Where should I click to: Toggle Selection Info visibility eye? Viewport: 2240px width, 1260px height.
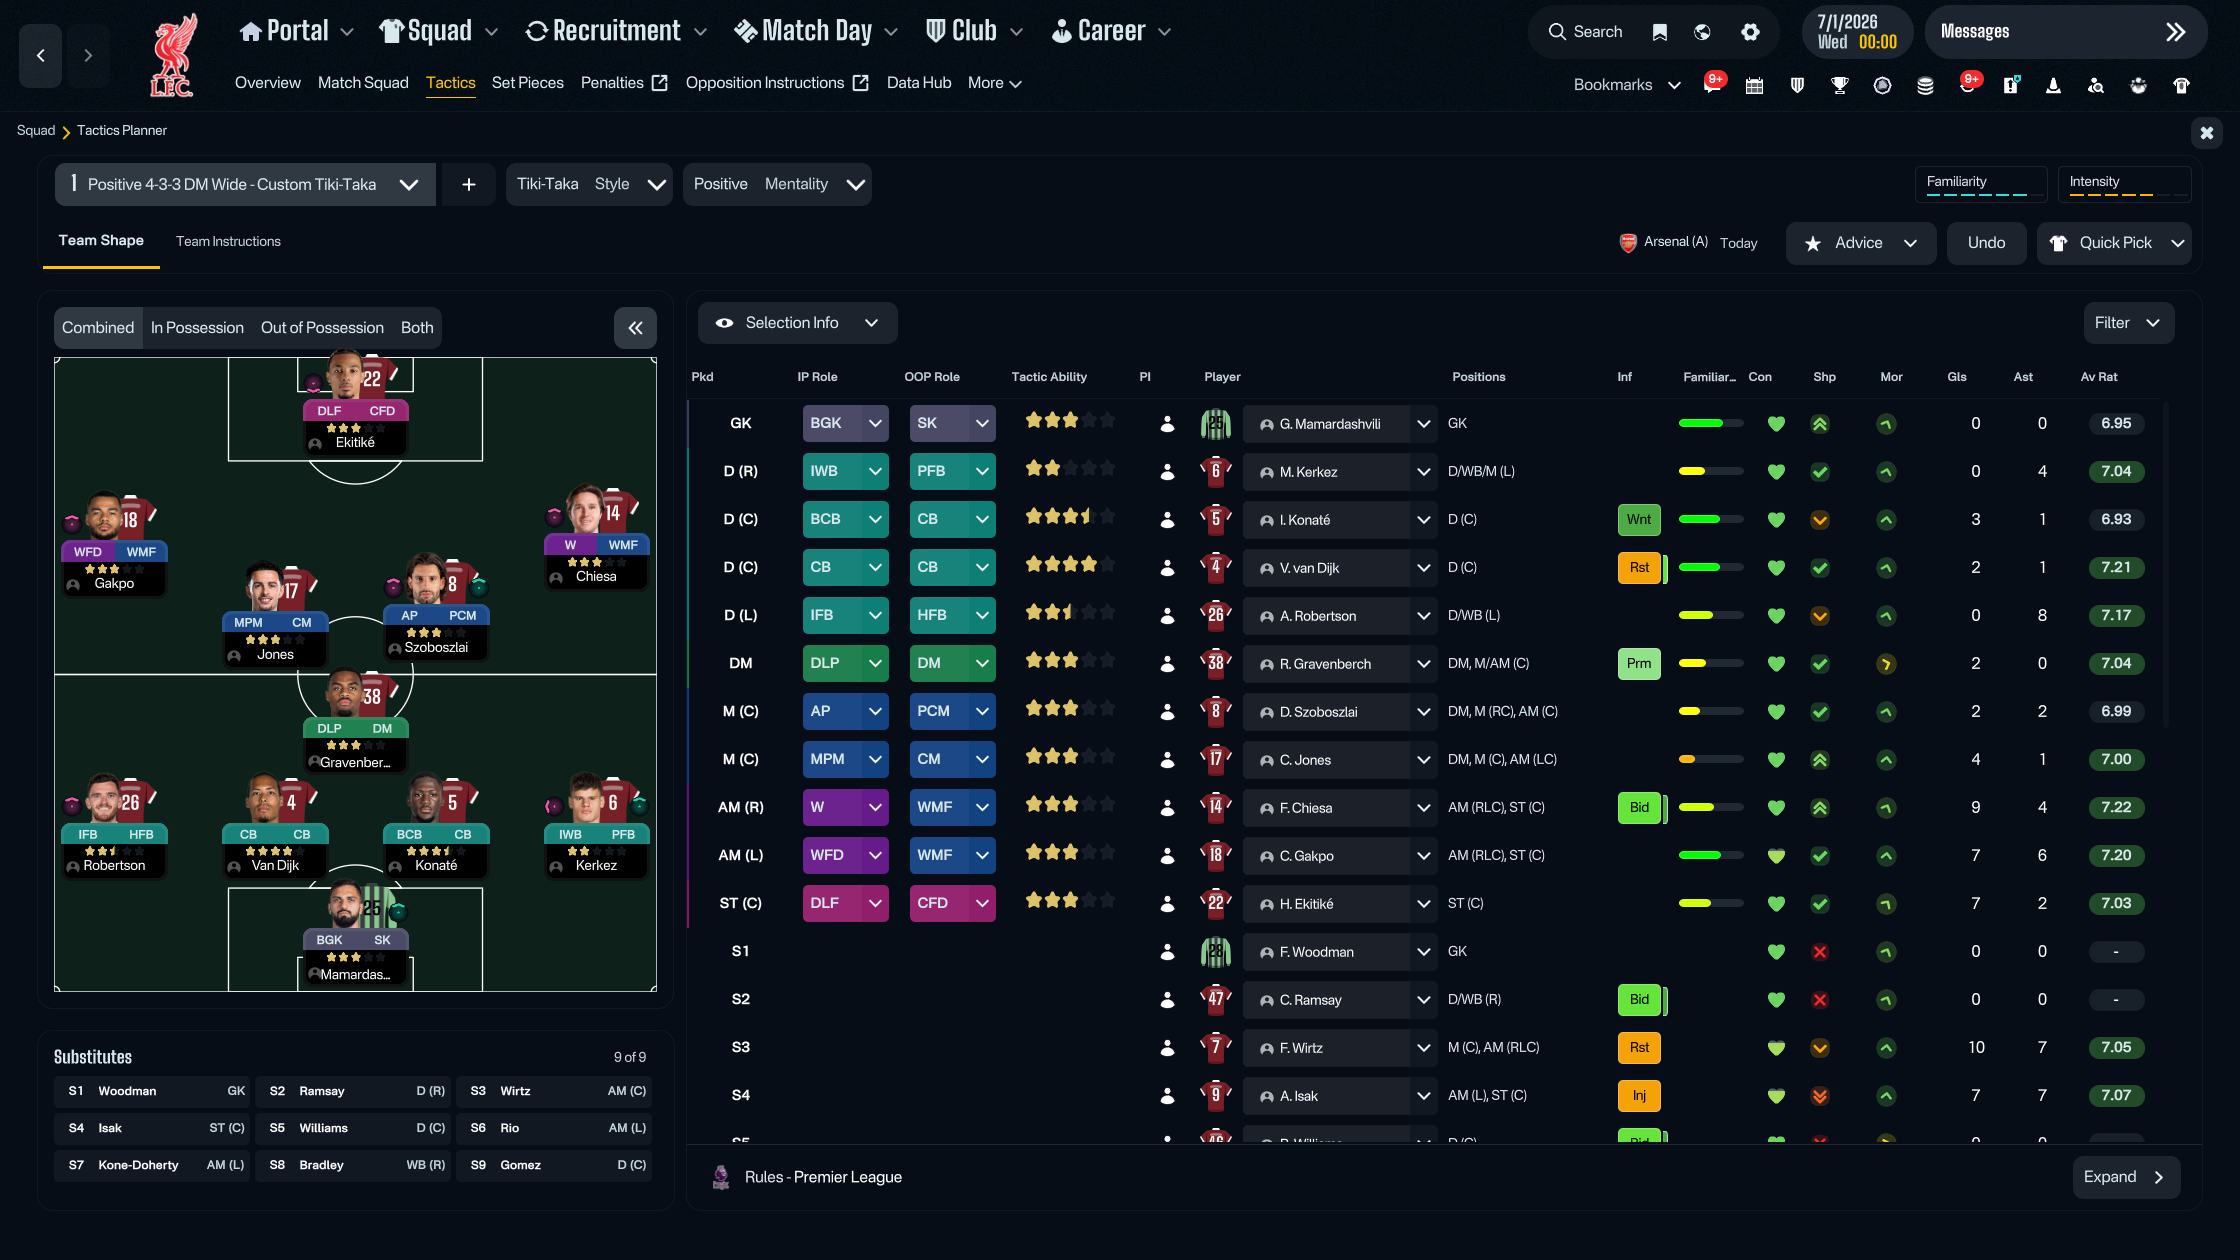tap(723, 322)
